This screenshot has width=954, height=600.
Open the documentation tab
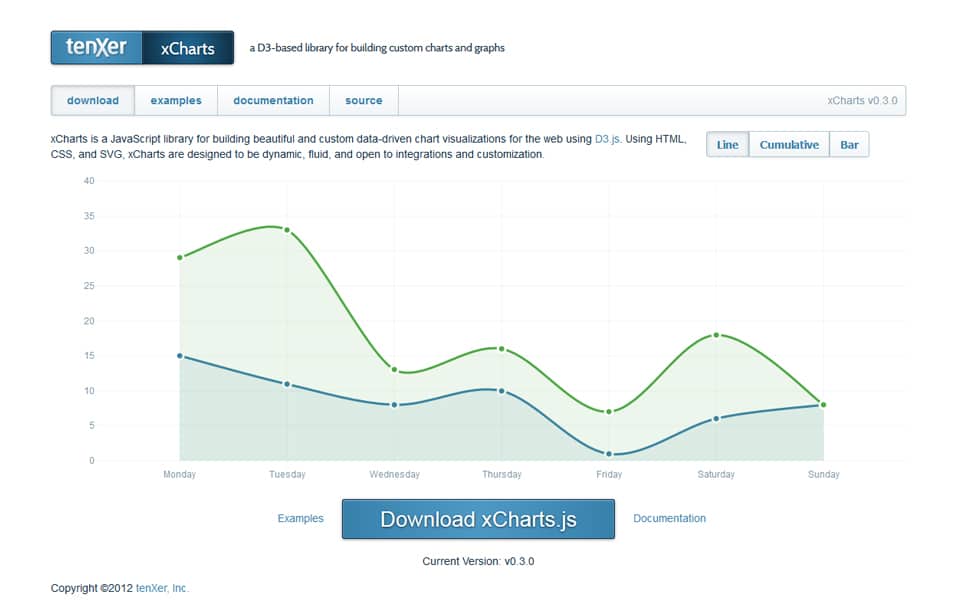click(x=273, y=100)
